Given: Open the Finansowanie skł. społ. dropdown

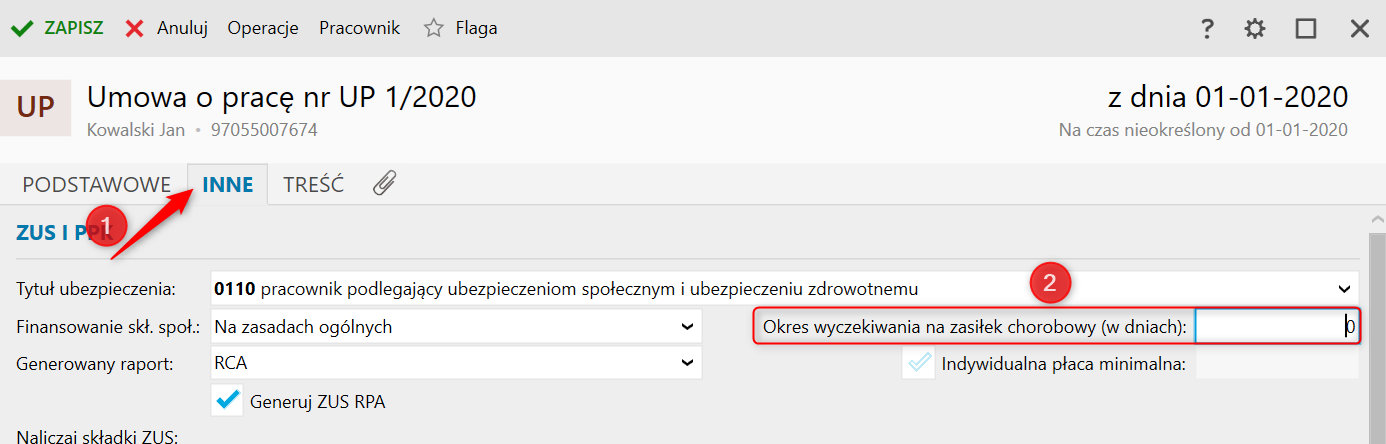Looking at the screenshot, I should click(x=686, y=326).
